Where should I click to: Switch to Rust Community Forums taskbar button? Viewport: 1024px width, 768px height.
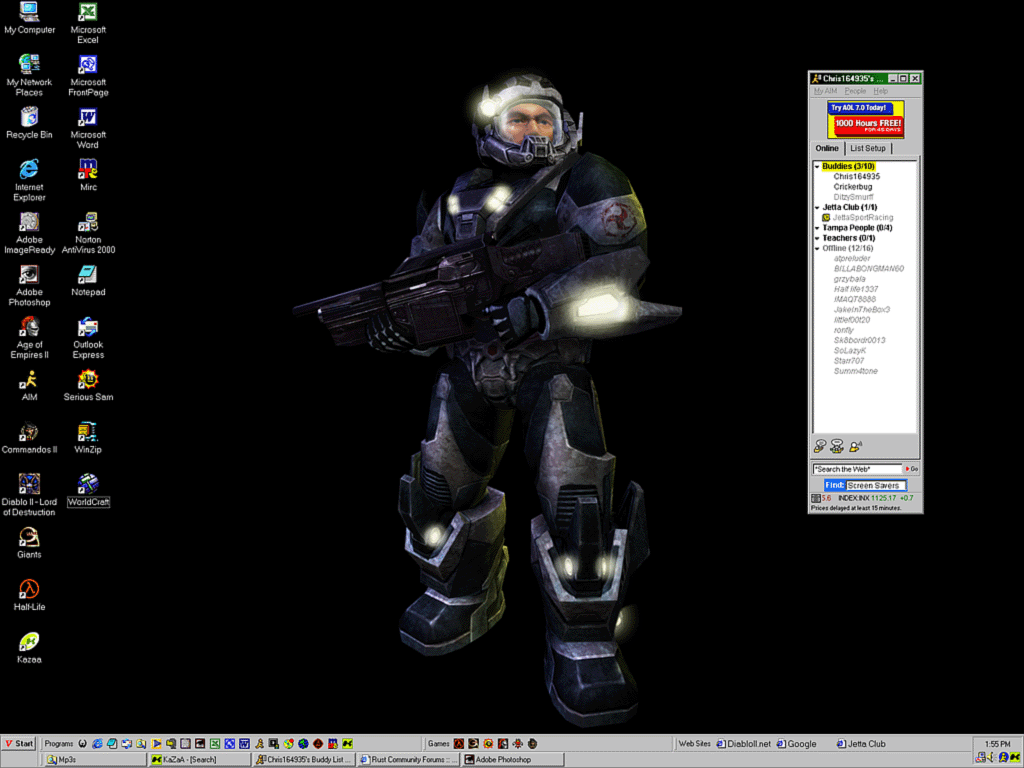[x=408, y=760]
